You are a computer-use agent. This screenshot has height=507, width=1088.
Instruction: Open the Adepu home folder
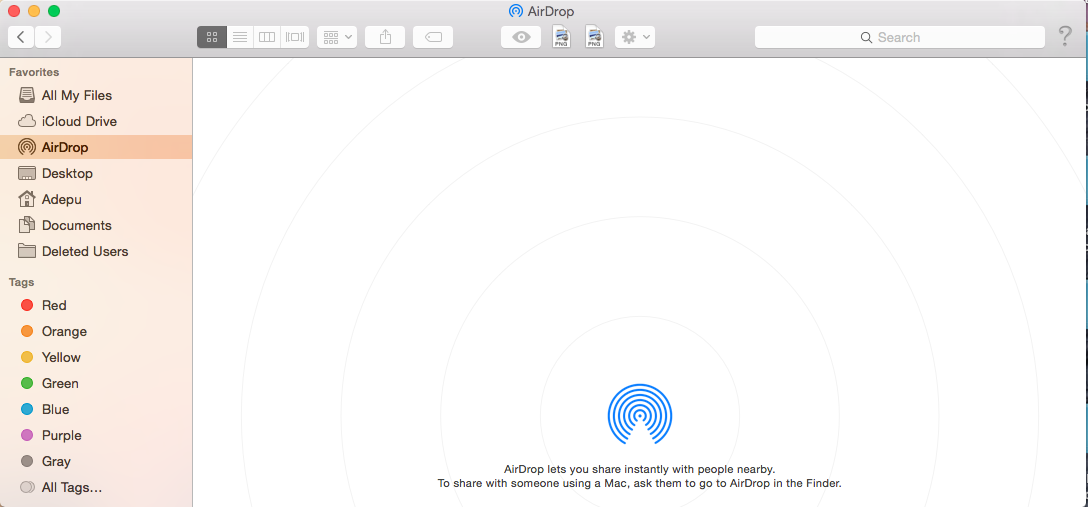click(x=96, y=199)
